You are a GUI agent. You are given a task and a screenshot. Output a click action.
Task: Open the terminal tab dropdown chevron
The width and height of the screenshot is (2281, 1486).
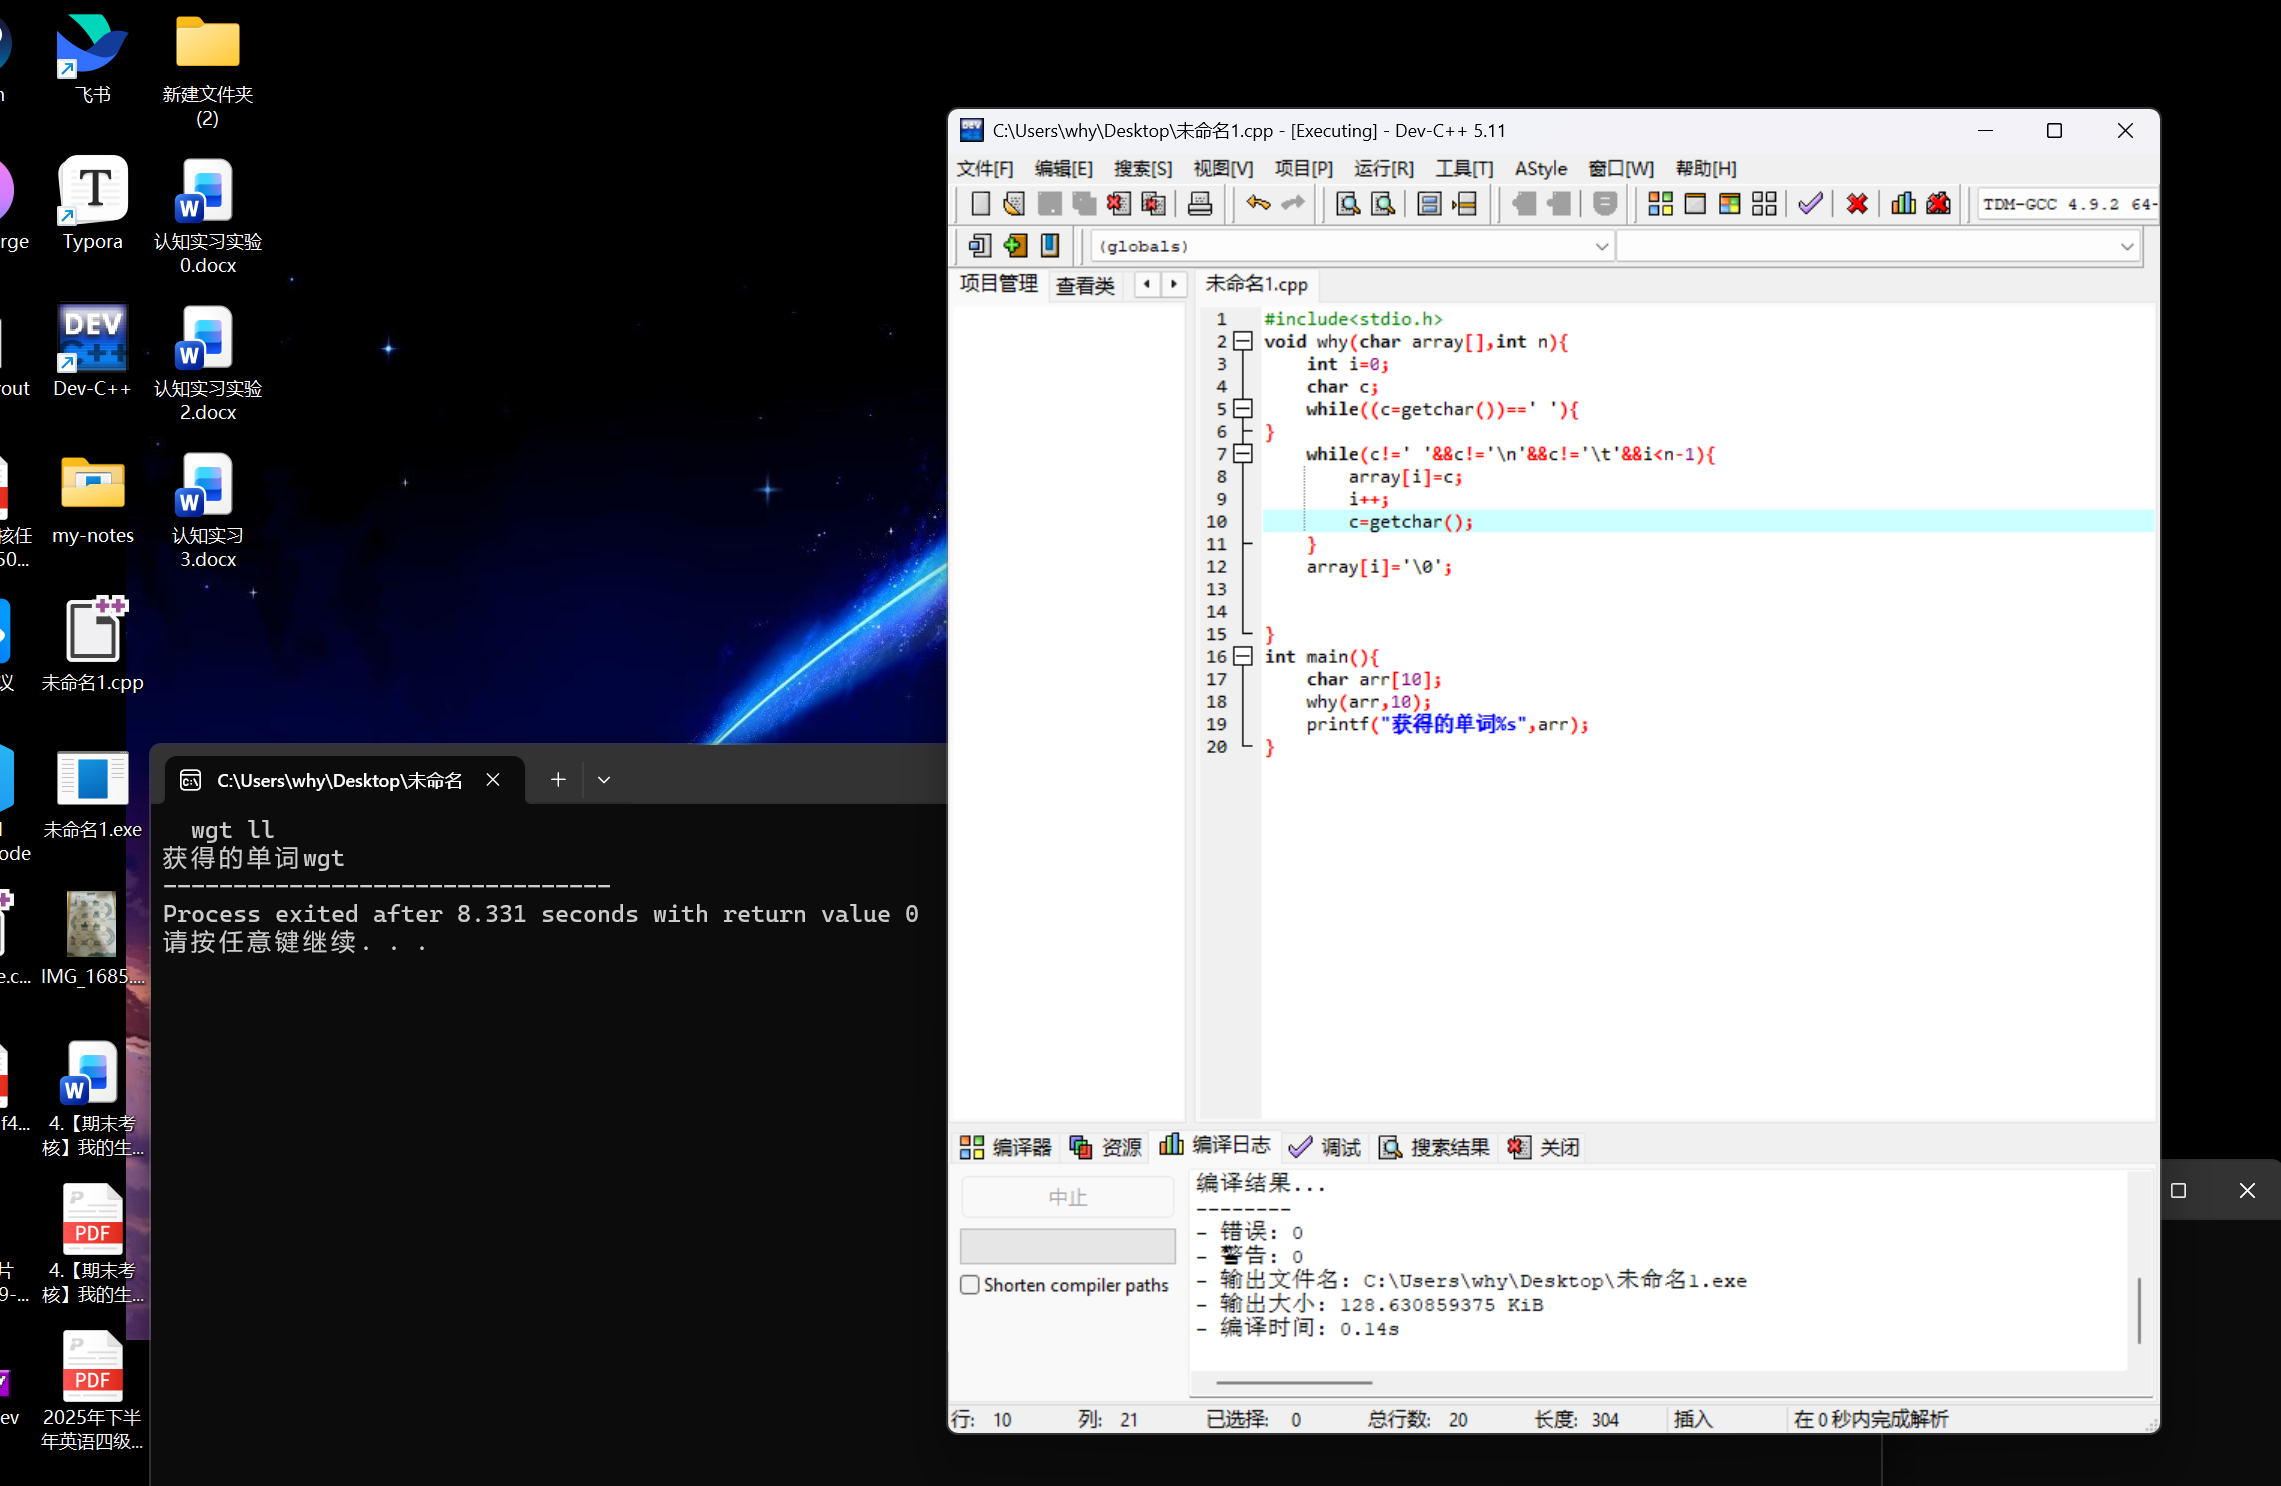pos(603,780)
